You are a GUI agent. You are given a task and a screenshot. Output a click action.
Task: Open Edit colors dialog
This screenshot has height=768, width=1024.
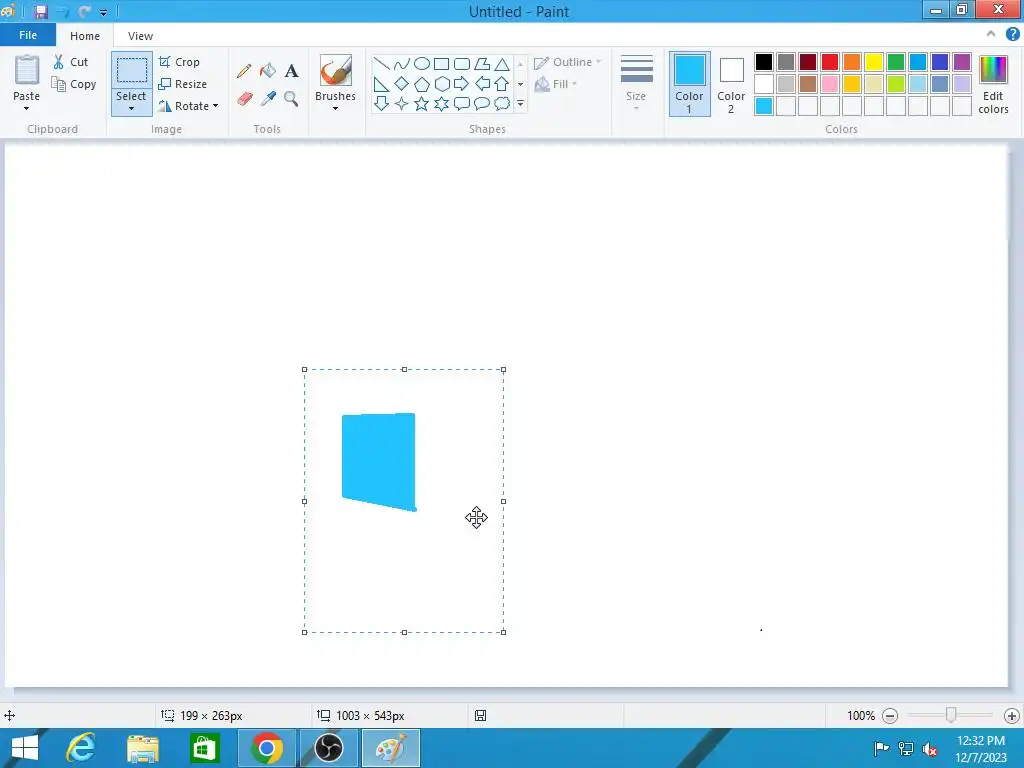tap(993, 84)
